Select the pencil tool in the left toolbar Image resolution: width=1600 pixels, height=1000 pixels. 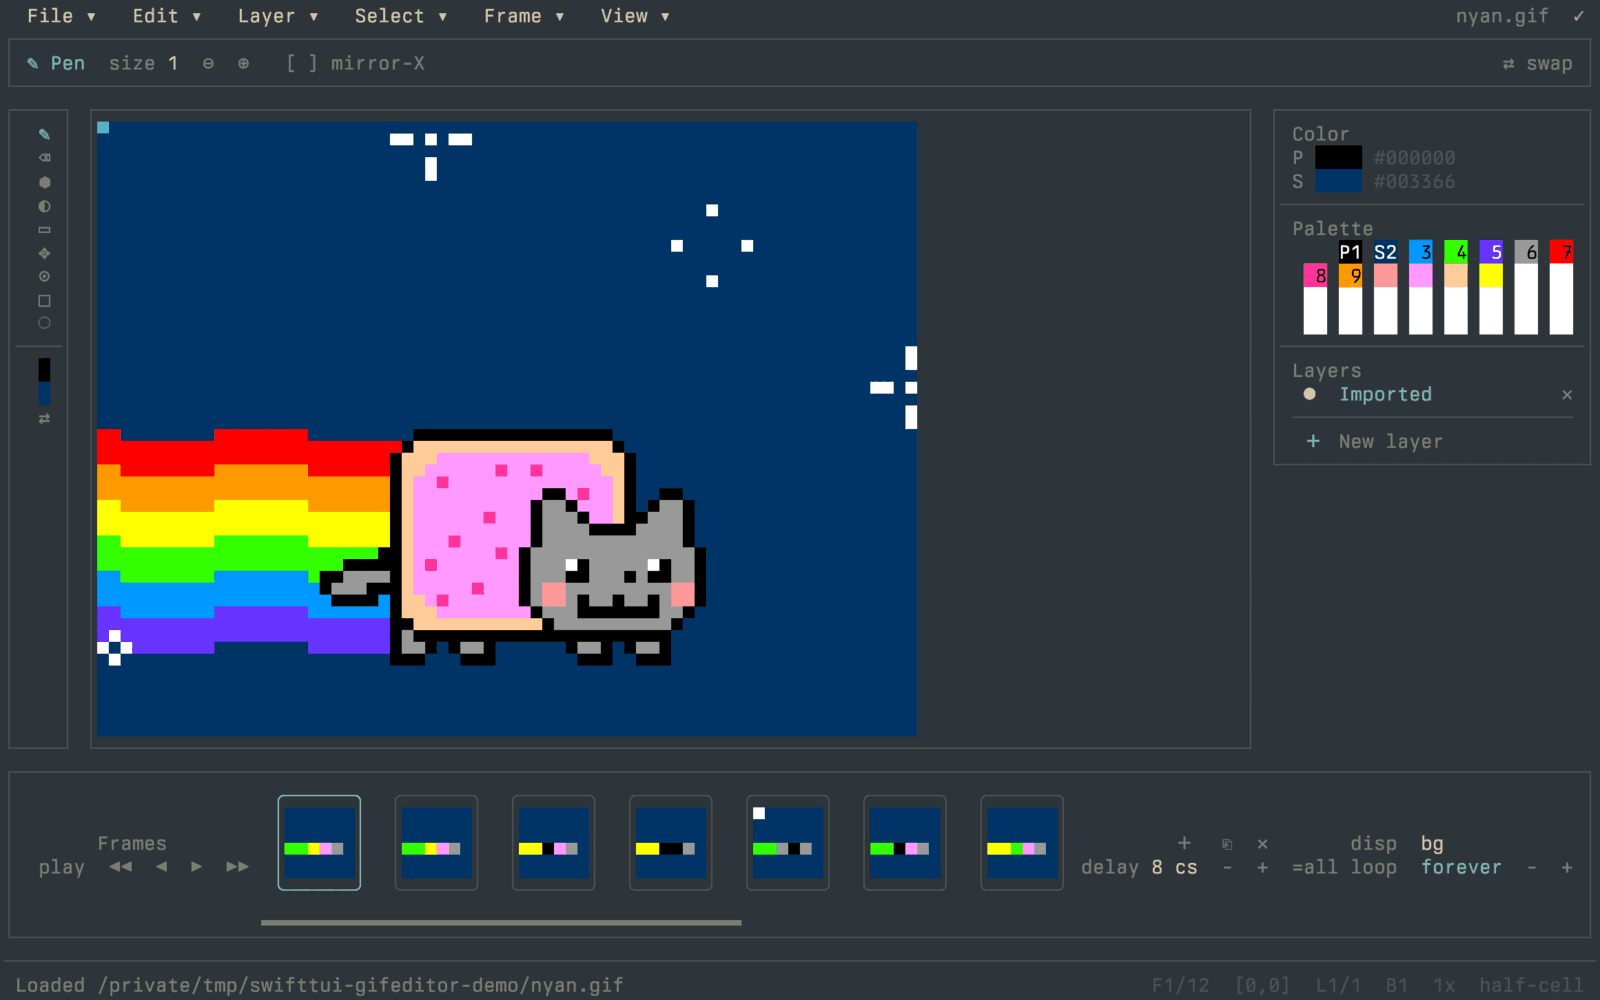click(x=44, y=134)
